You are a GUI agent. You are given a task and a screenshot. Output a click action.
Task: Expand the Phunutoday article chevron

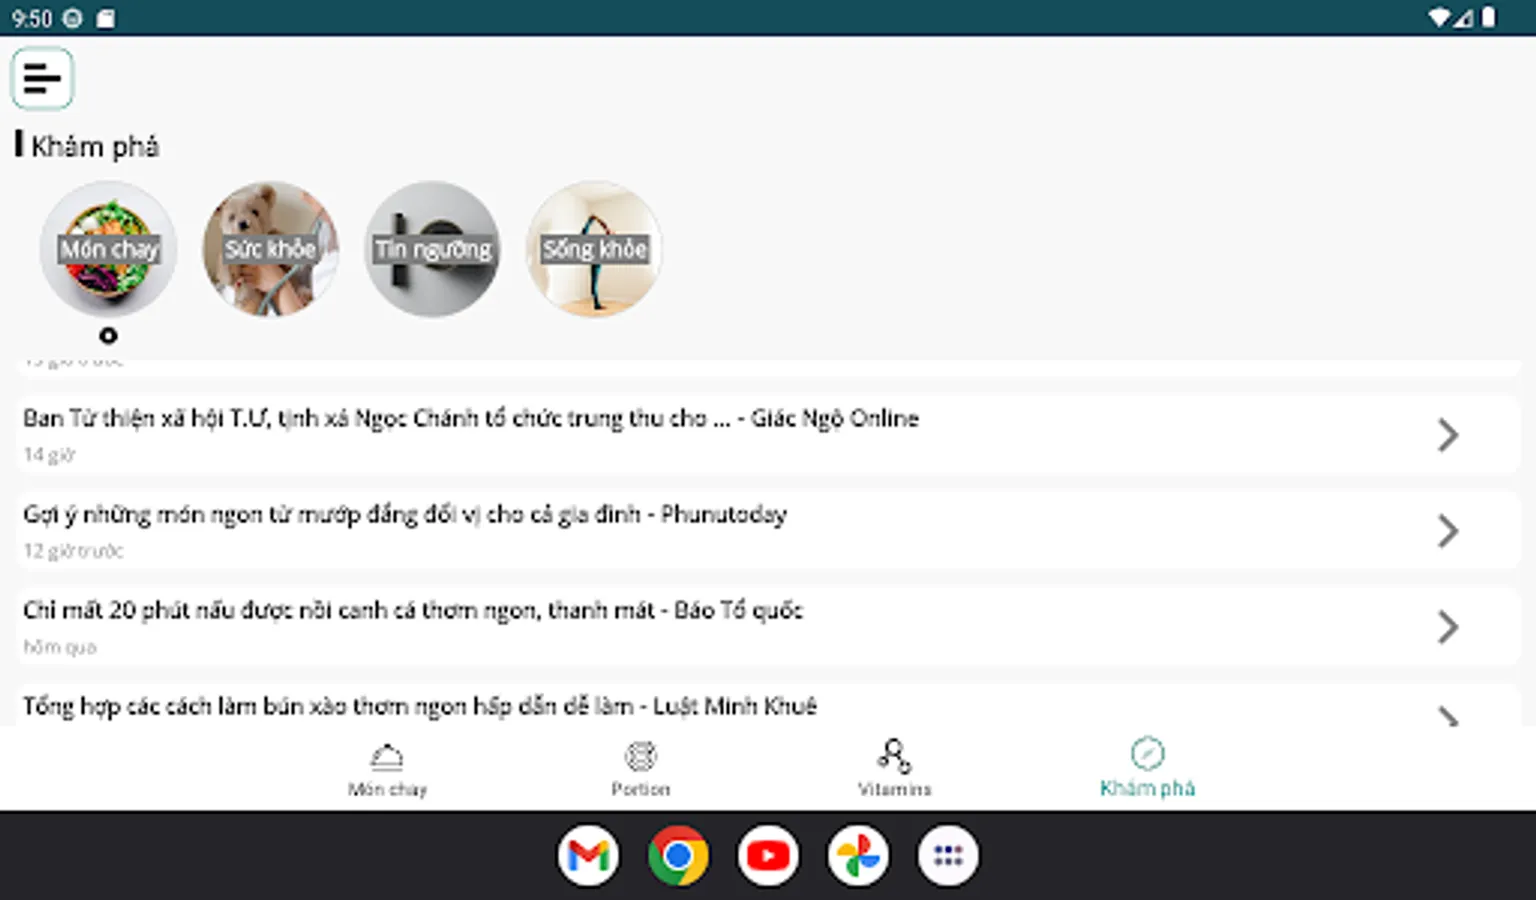tap(1448, 531)
